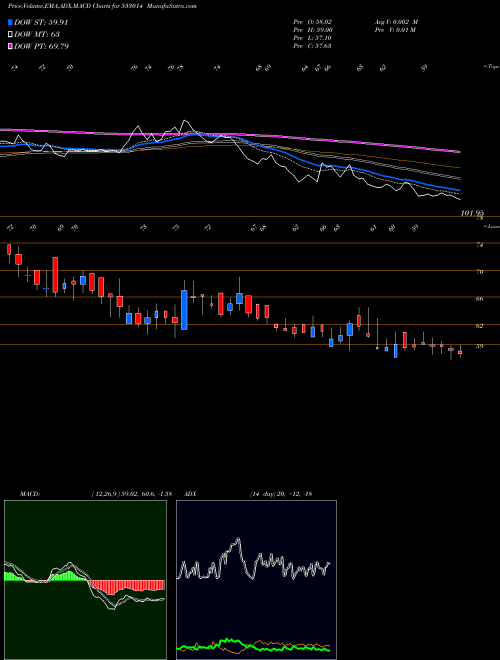
Task: Select the 'DOW MT: 63' legend text
Action: 37,34
